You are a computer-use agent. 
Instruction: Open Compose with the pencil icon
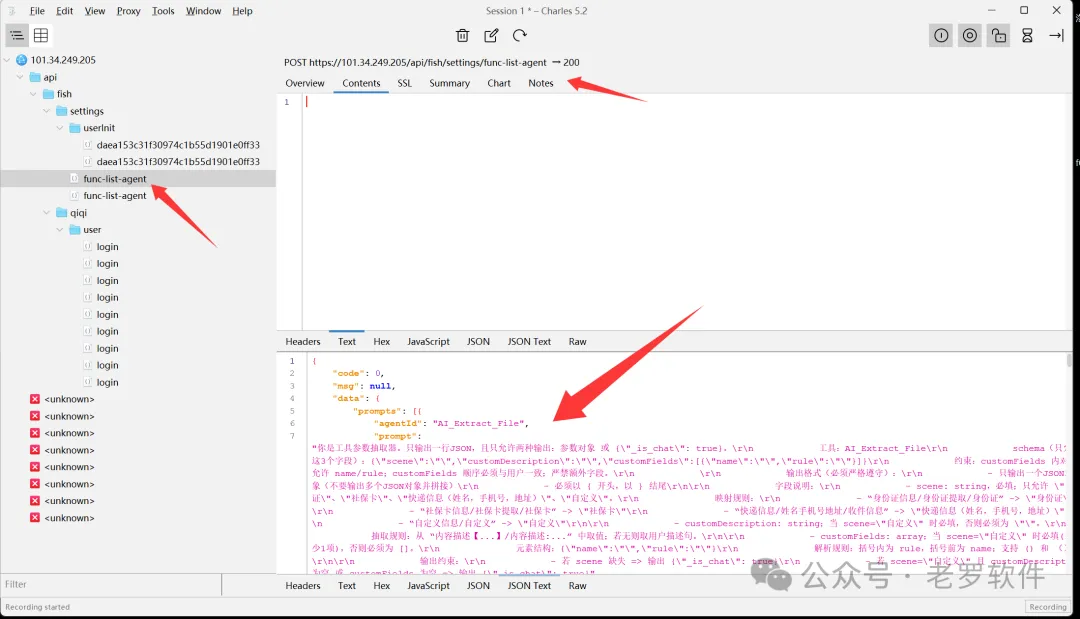(x=491, y=35)
